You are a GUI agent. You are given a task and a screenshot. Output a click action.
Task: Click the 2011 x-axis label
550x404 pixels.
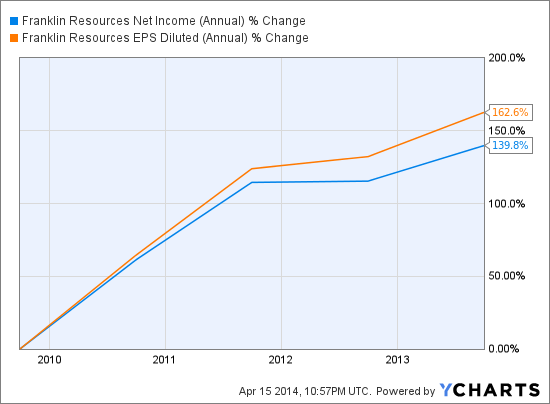(164, 360)
